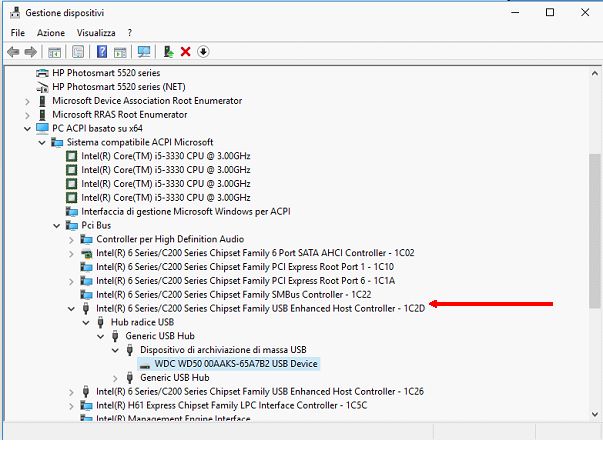Select Sistema compatibile ACPI Microsoft folder icon
The width and height of the screenshot is (603, 474).
click(57, 142)
